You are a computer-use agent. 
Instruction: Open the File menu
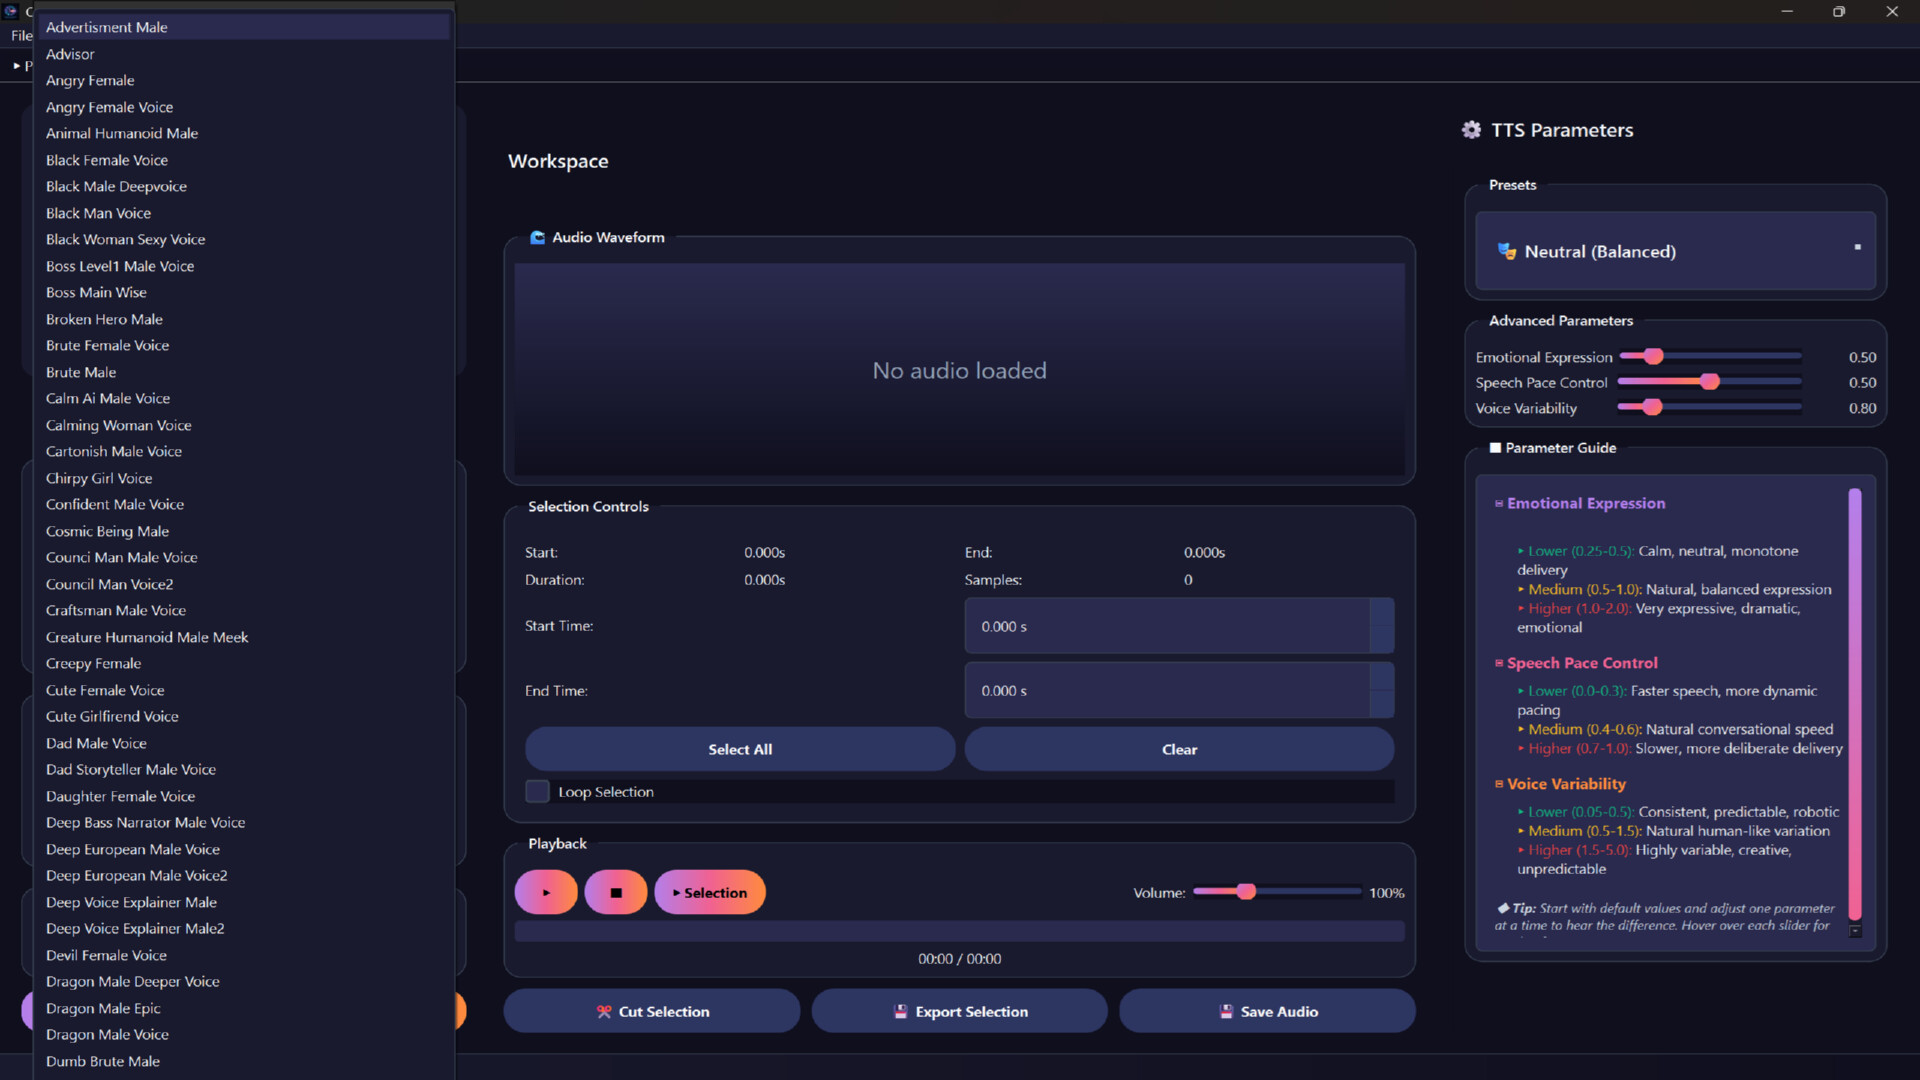pyautogui.click(x=20, y=35)
